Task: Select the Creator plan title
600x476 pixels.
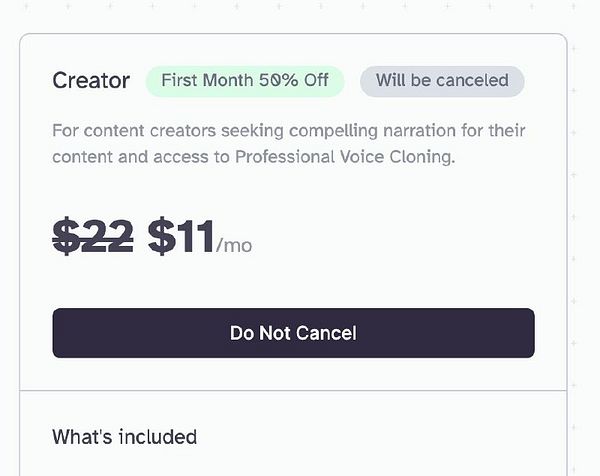Action: 91,81
